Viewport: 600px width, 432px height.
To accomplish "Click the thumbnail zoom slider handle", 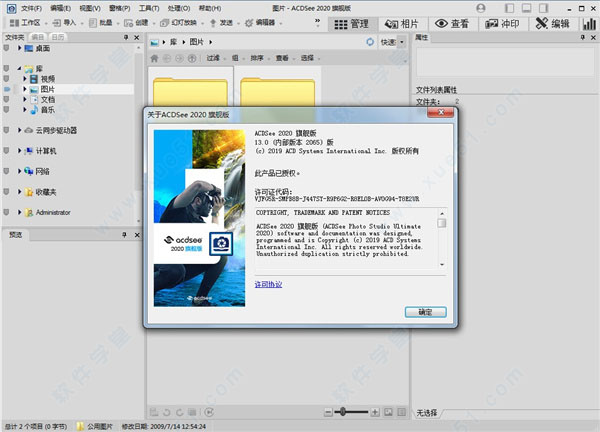I will (343, 412).
